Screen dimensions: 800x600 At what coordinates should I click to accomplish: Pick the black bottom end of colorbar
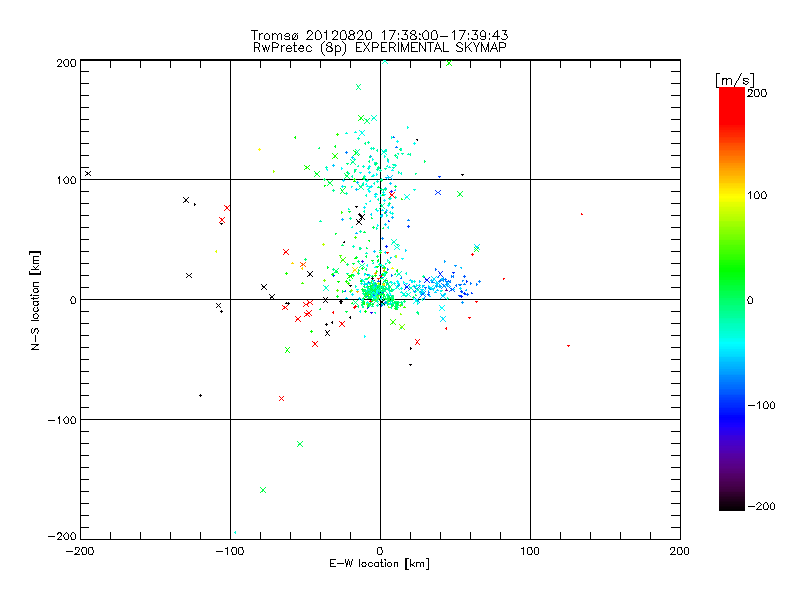pos(732,505)
